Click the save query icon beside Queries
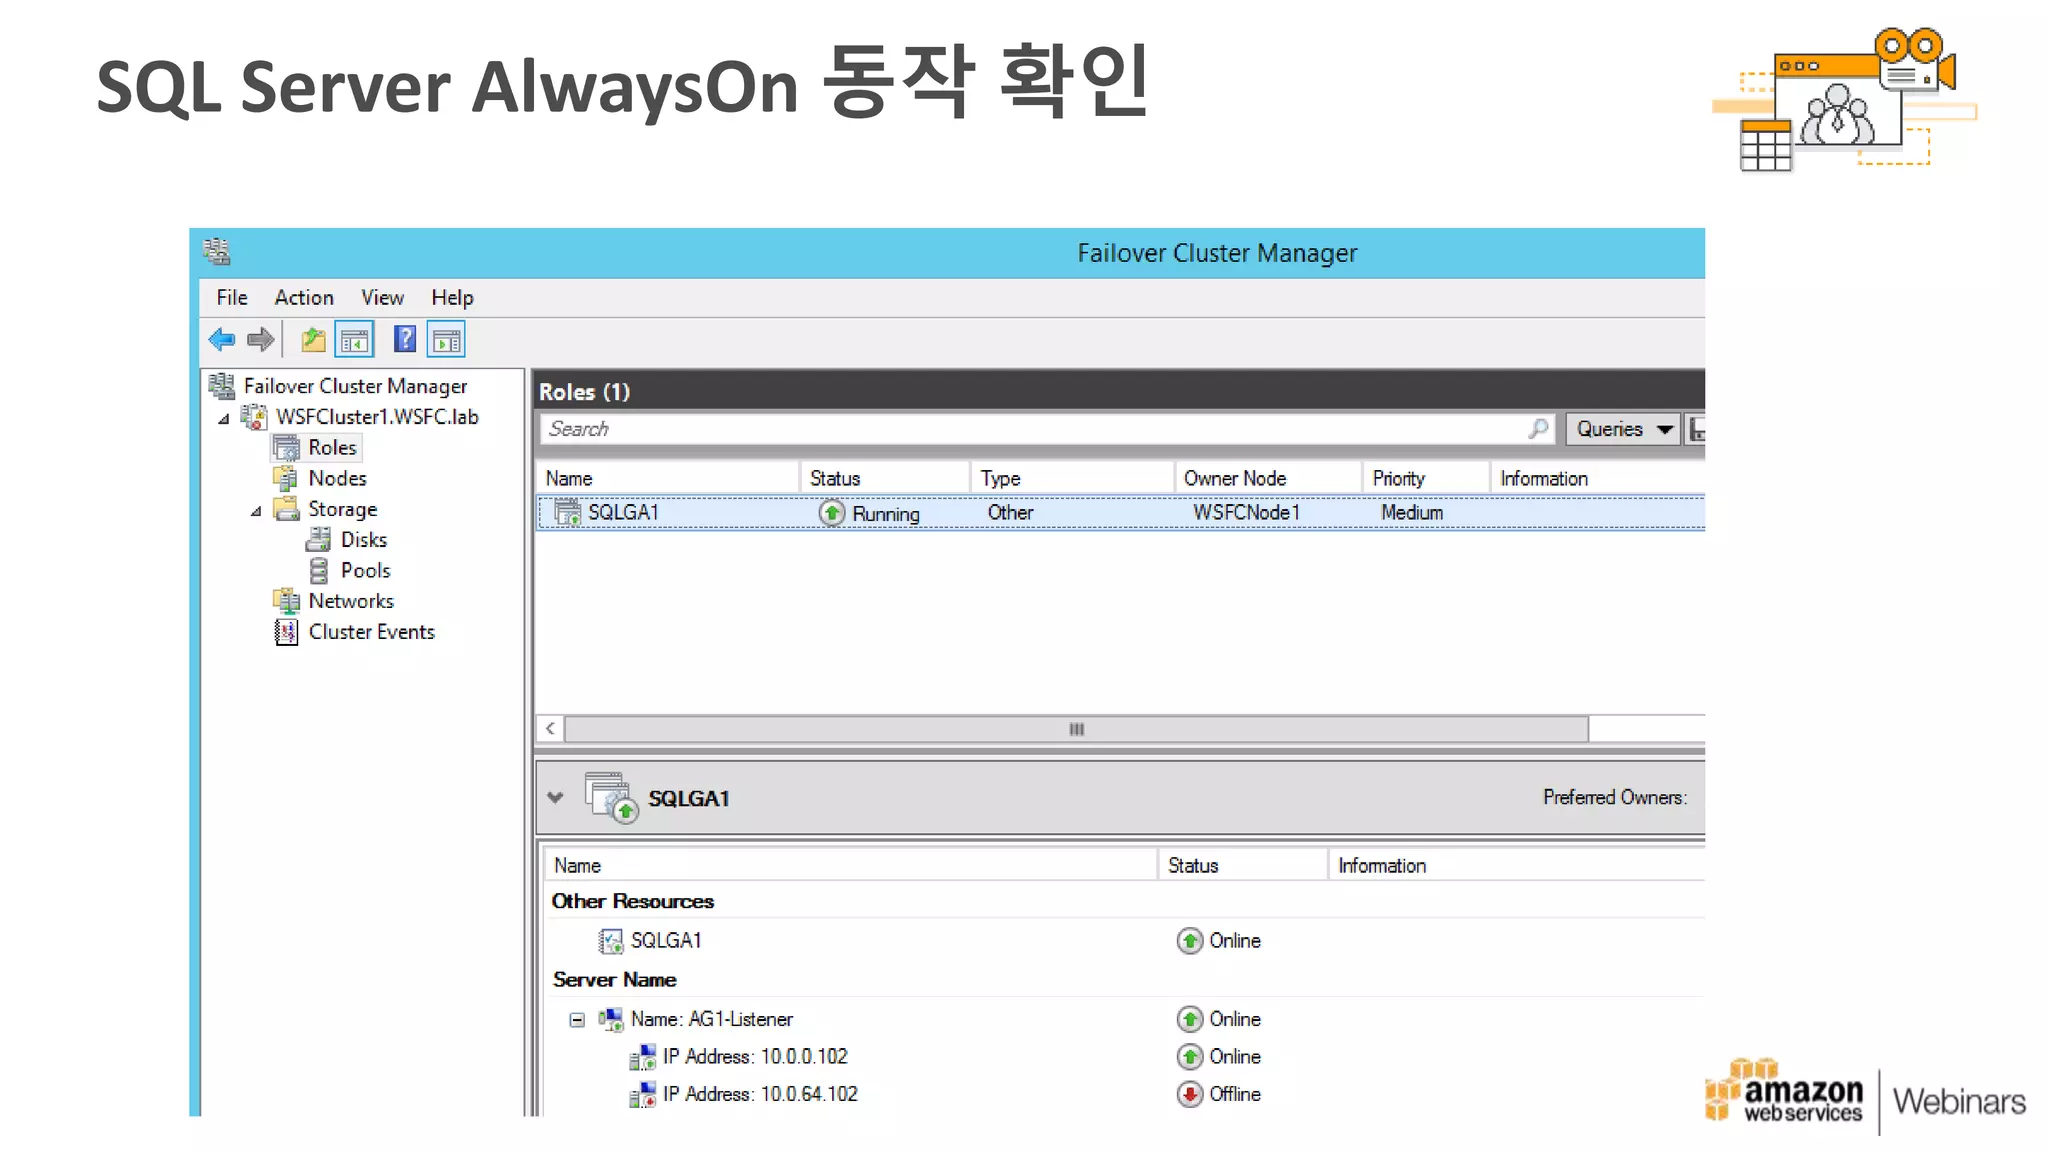 tap(1696, 429)
